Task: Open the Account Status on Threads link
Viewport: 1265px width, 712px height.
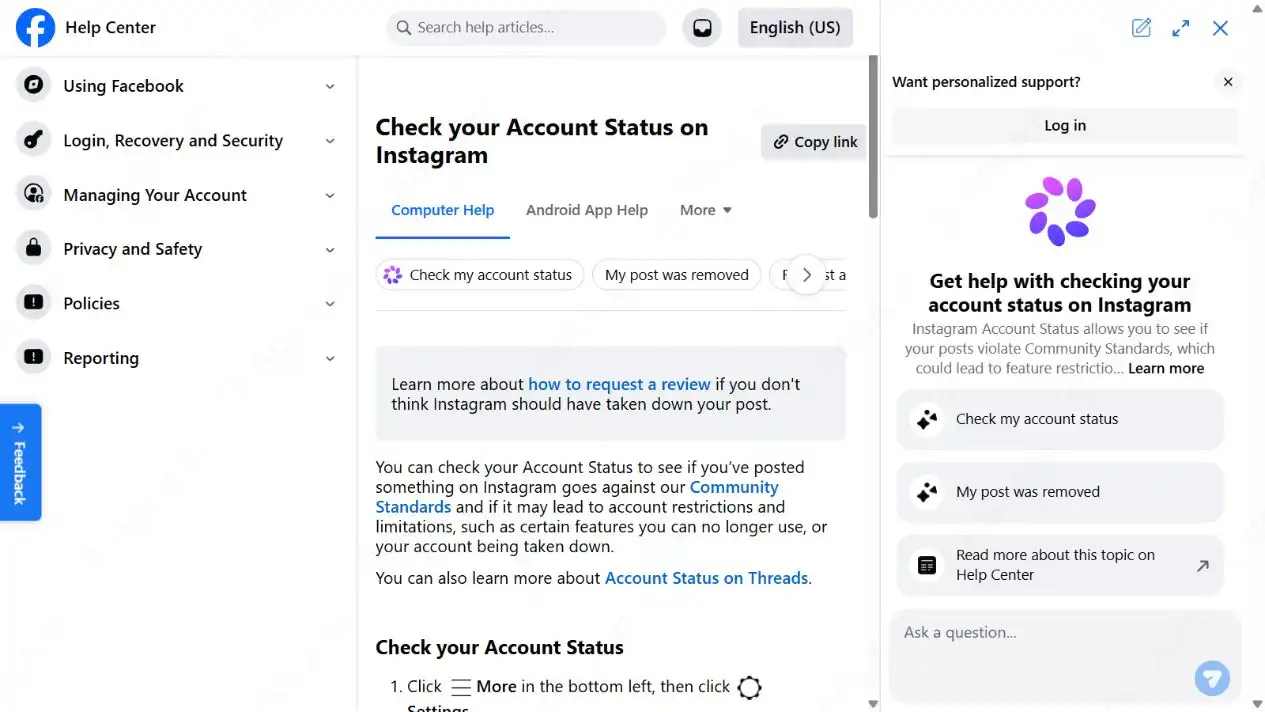Action: tap(706, 578)
